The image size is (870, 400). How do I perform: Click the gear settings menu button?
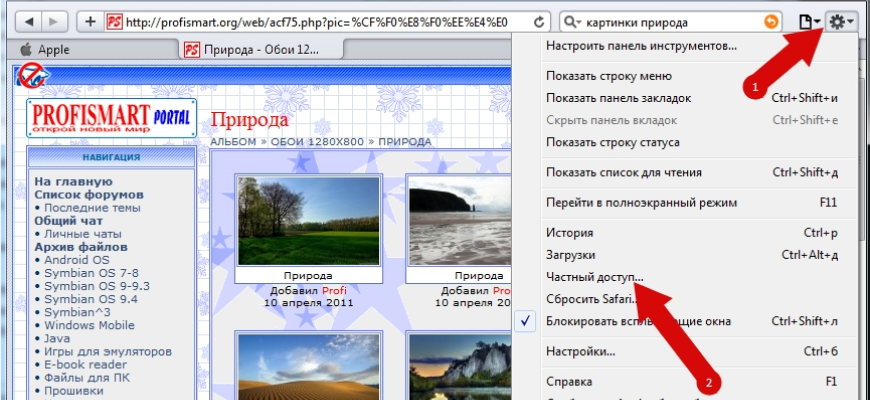841,22
